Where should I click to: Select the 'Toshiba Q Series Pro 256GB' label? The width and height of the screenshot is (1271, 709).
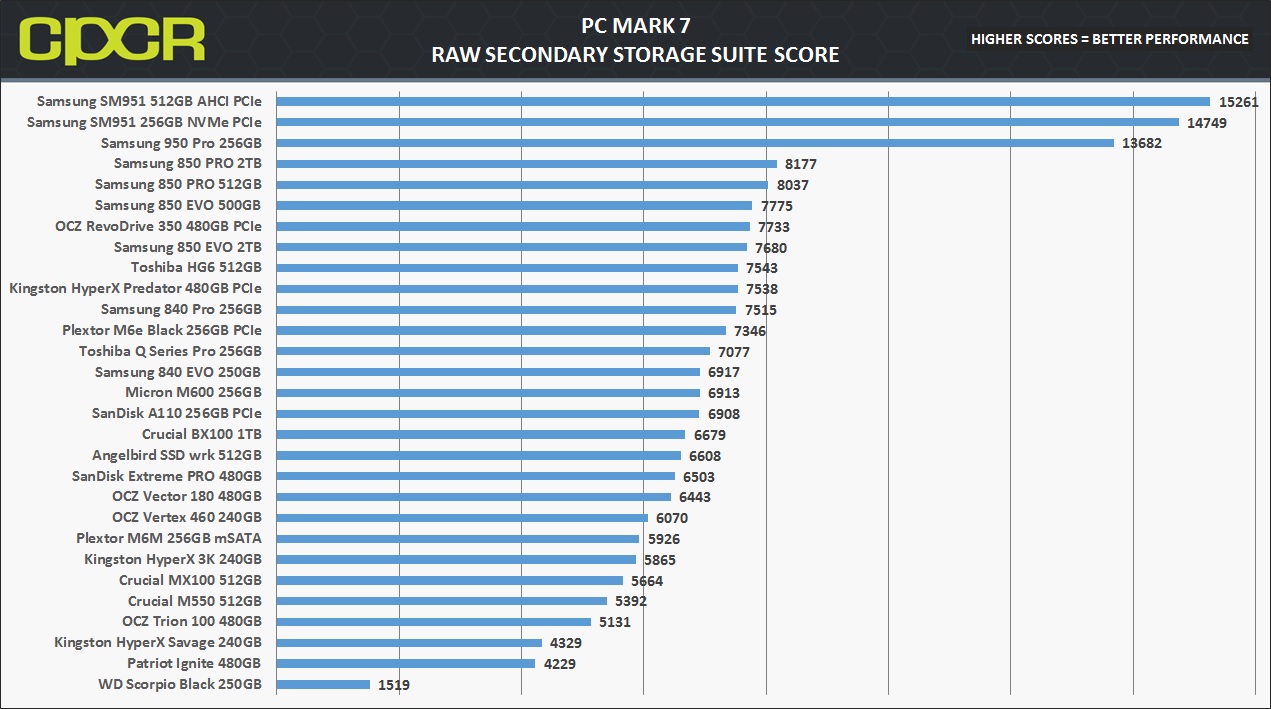pos(170,351)
